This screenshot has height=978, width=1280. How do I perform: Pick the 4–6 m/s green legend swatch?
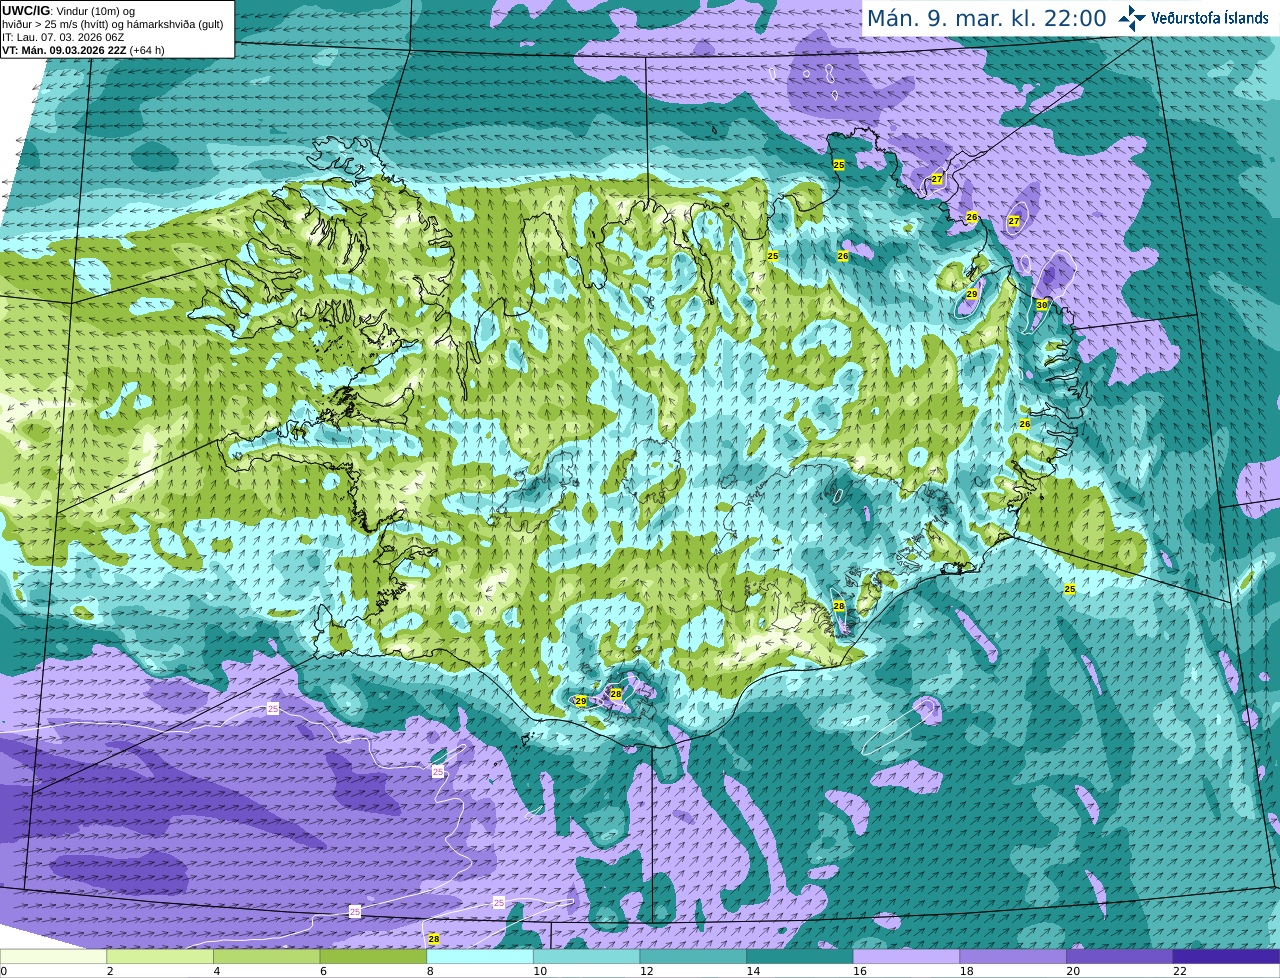coord(266,957)
